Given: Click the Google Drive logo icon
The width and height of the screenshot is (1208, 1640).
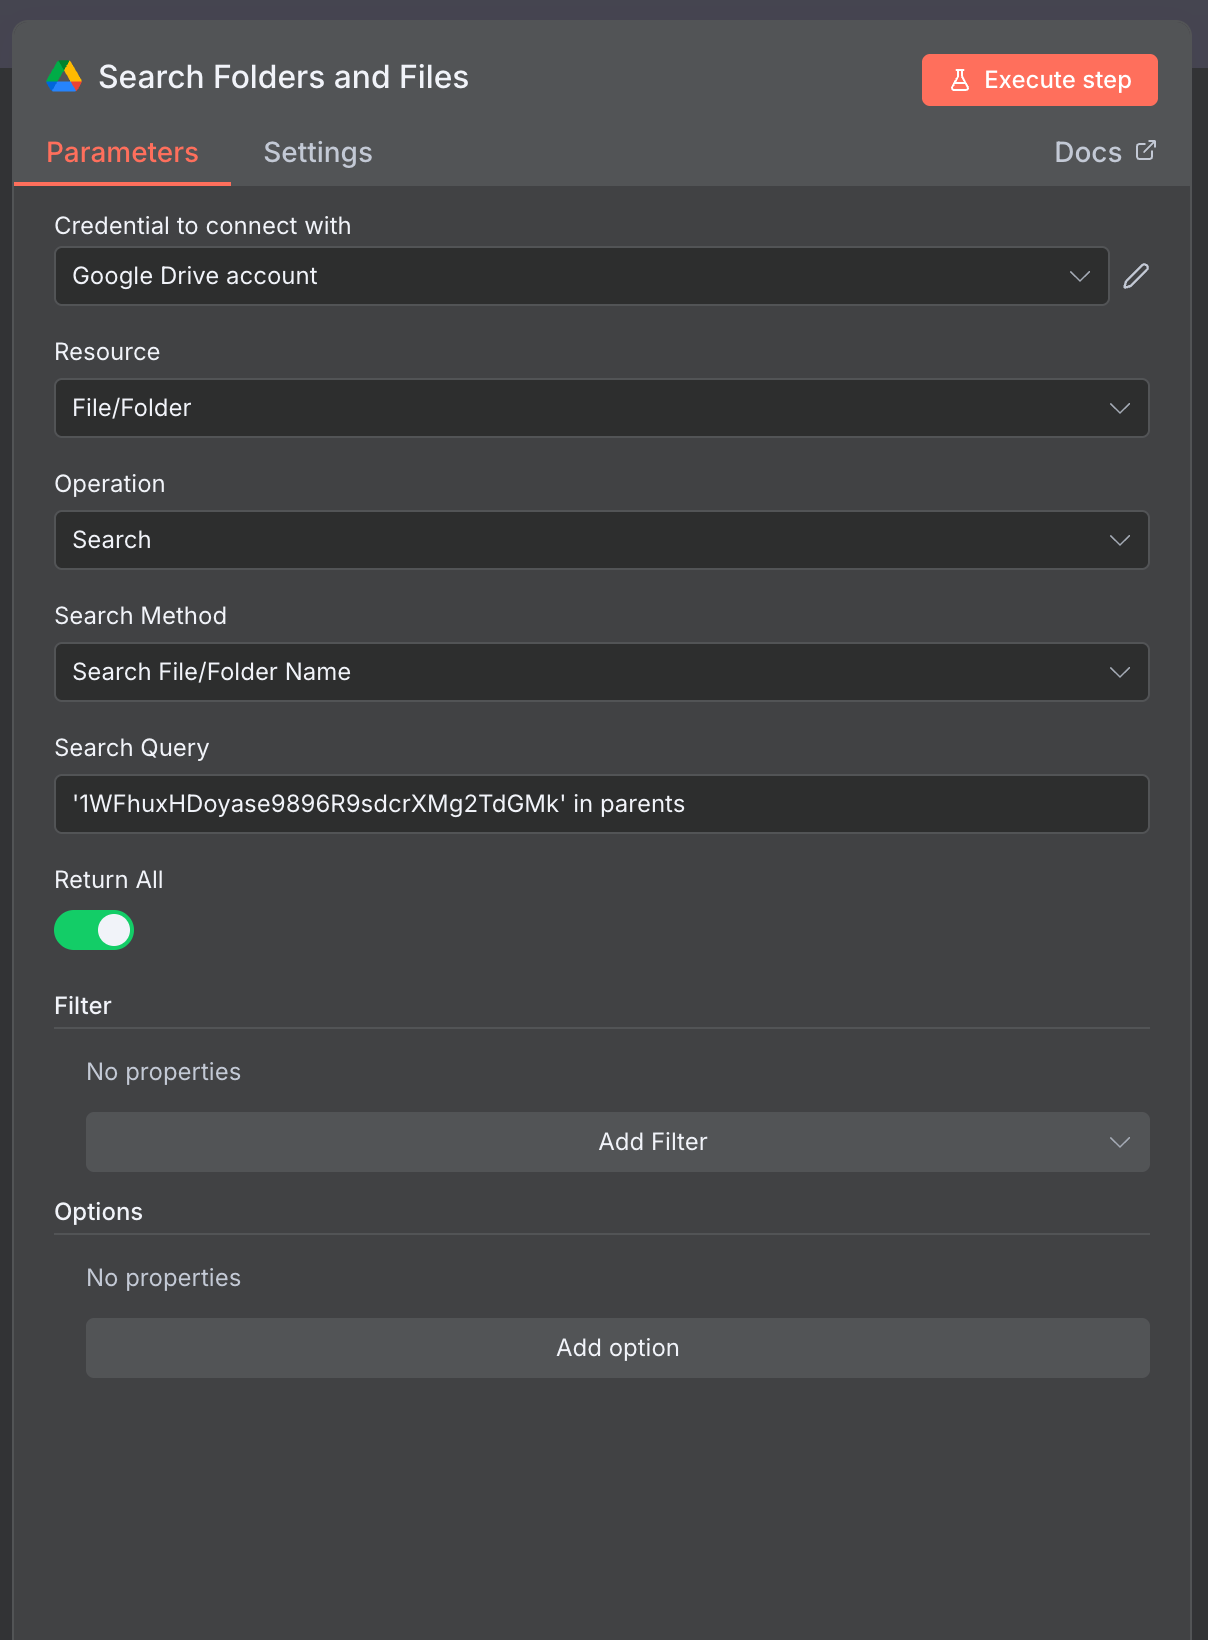Looking at the screenshot, I should (65, 77).
